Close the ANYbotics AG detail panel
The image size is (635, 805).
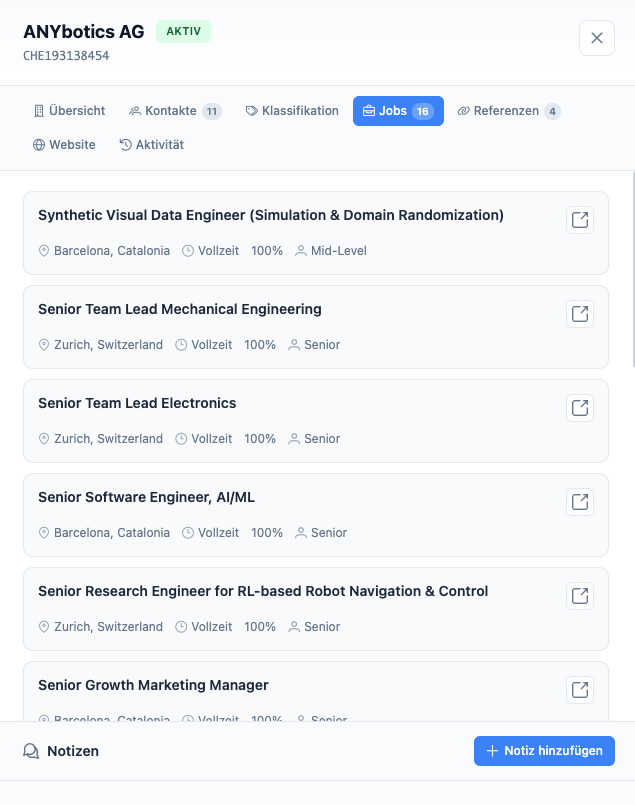click(597, 38)
